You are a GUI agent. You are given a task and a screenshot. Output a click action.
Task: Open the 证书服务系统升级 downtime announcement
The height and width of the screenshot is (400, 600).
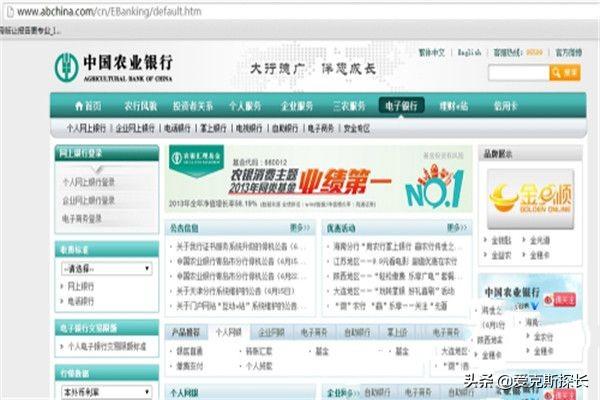(241, 247)
